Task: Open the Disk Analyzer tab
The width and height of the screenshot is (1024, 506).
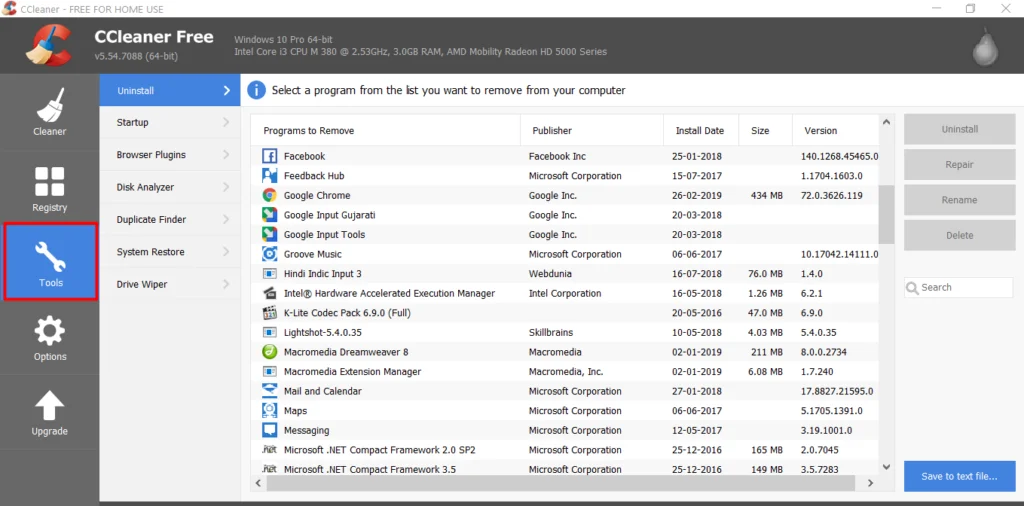Action: click(x=170, y=187)
